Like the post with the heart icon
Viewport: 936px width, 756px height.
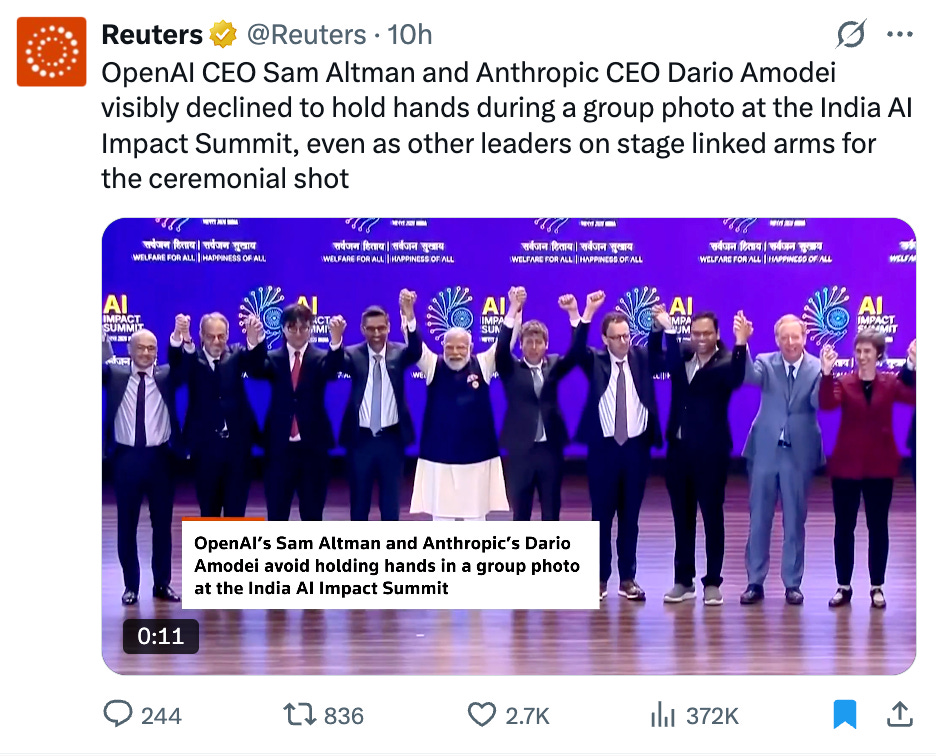pos(482,714)
